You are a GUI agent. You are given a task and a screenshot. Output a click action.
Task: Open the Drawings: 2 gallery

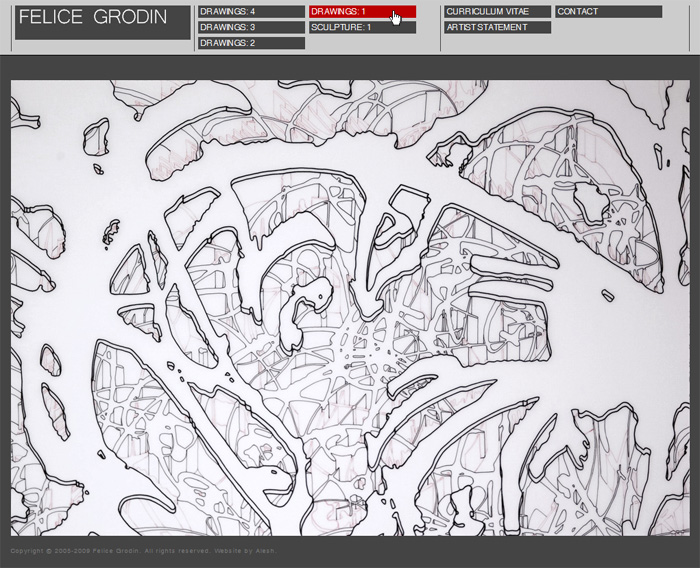(251, 43)
